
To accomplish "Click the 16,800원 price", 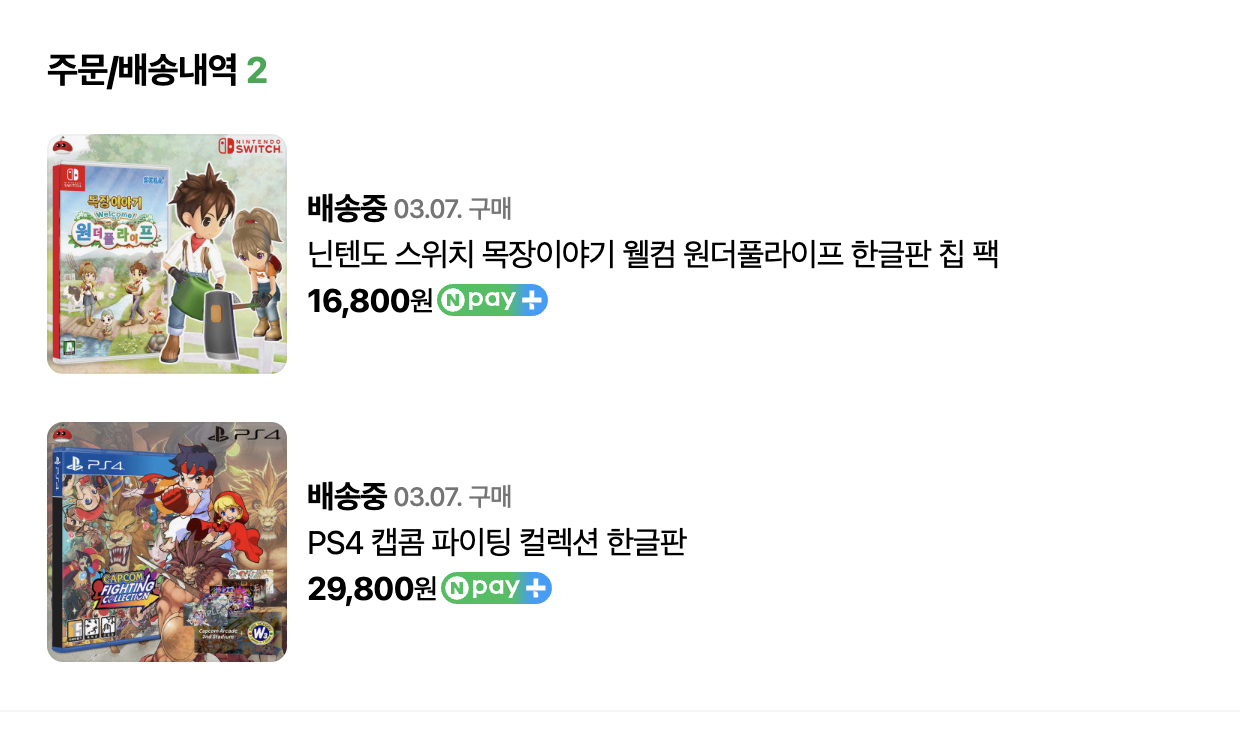I will pos(370,300).
